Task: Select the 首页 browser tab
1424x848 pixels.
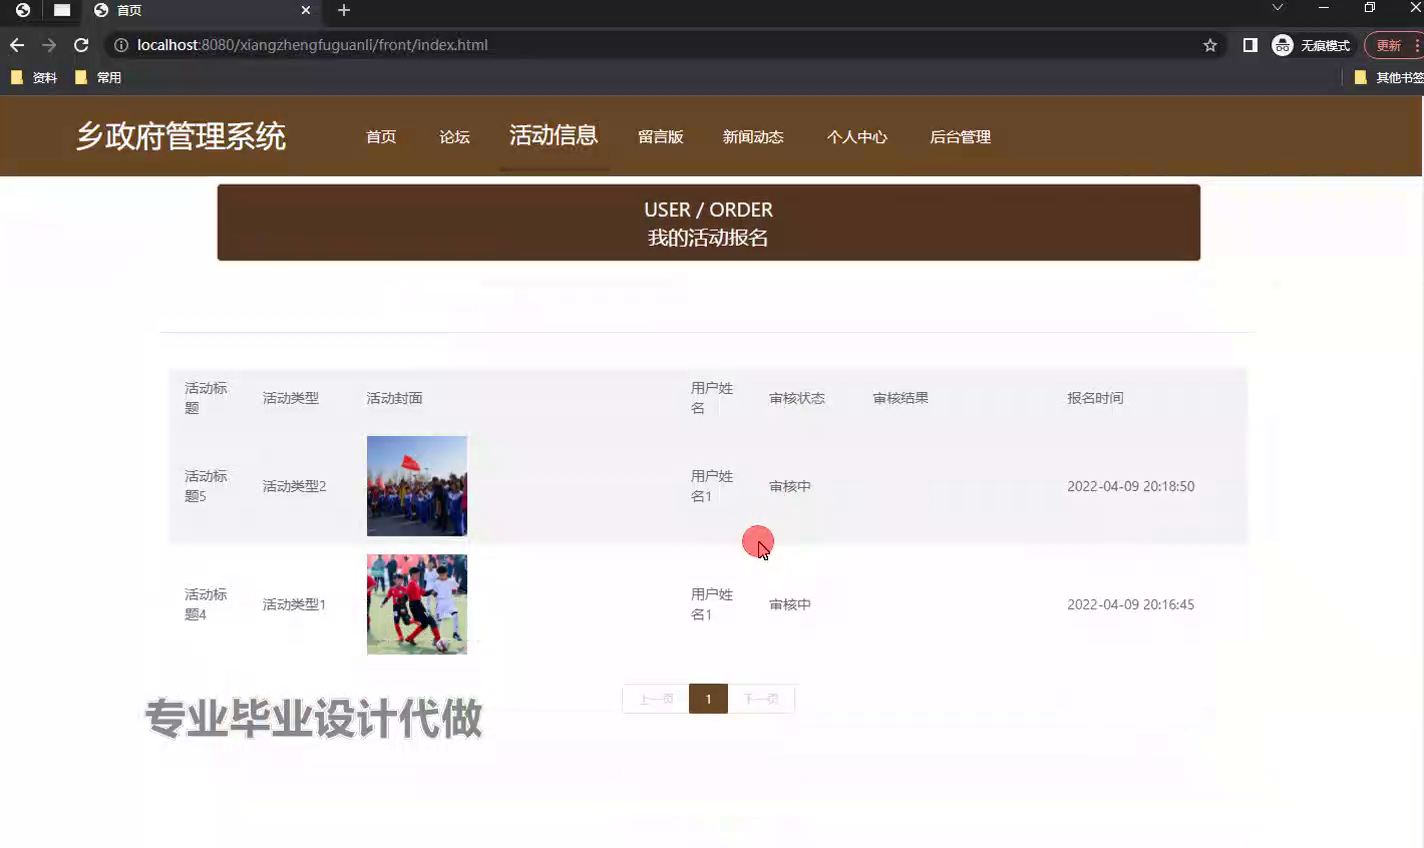Action: pyautogui.click(x=200, y=10)
